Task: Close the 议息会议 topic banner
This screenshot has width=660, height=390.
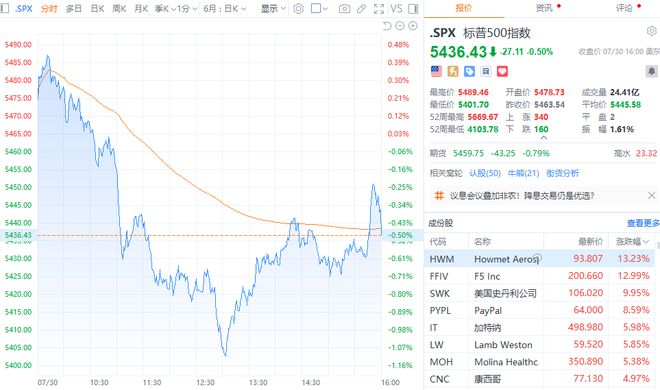Action: pyautogui.click(x=651, y=195)
